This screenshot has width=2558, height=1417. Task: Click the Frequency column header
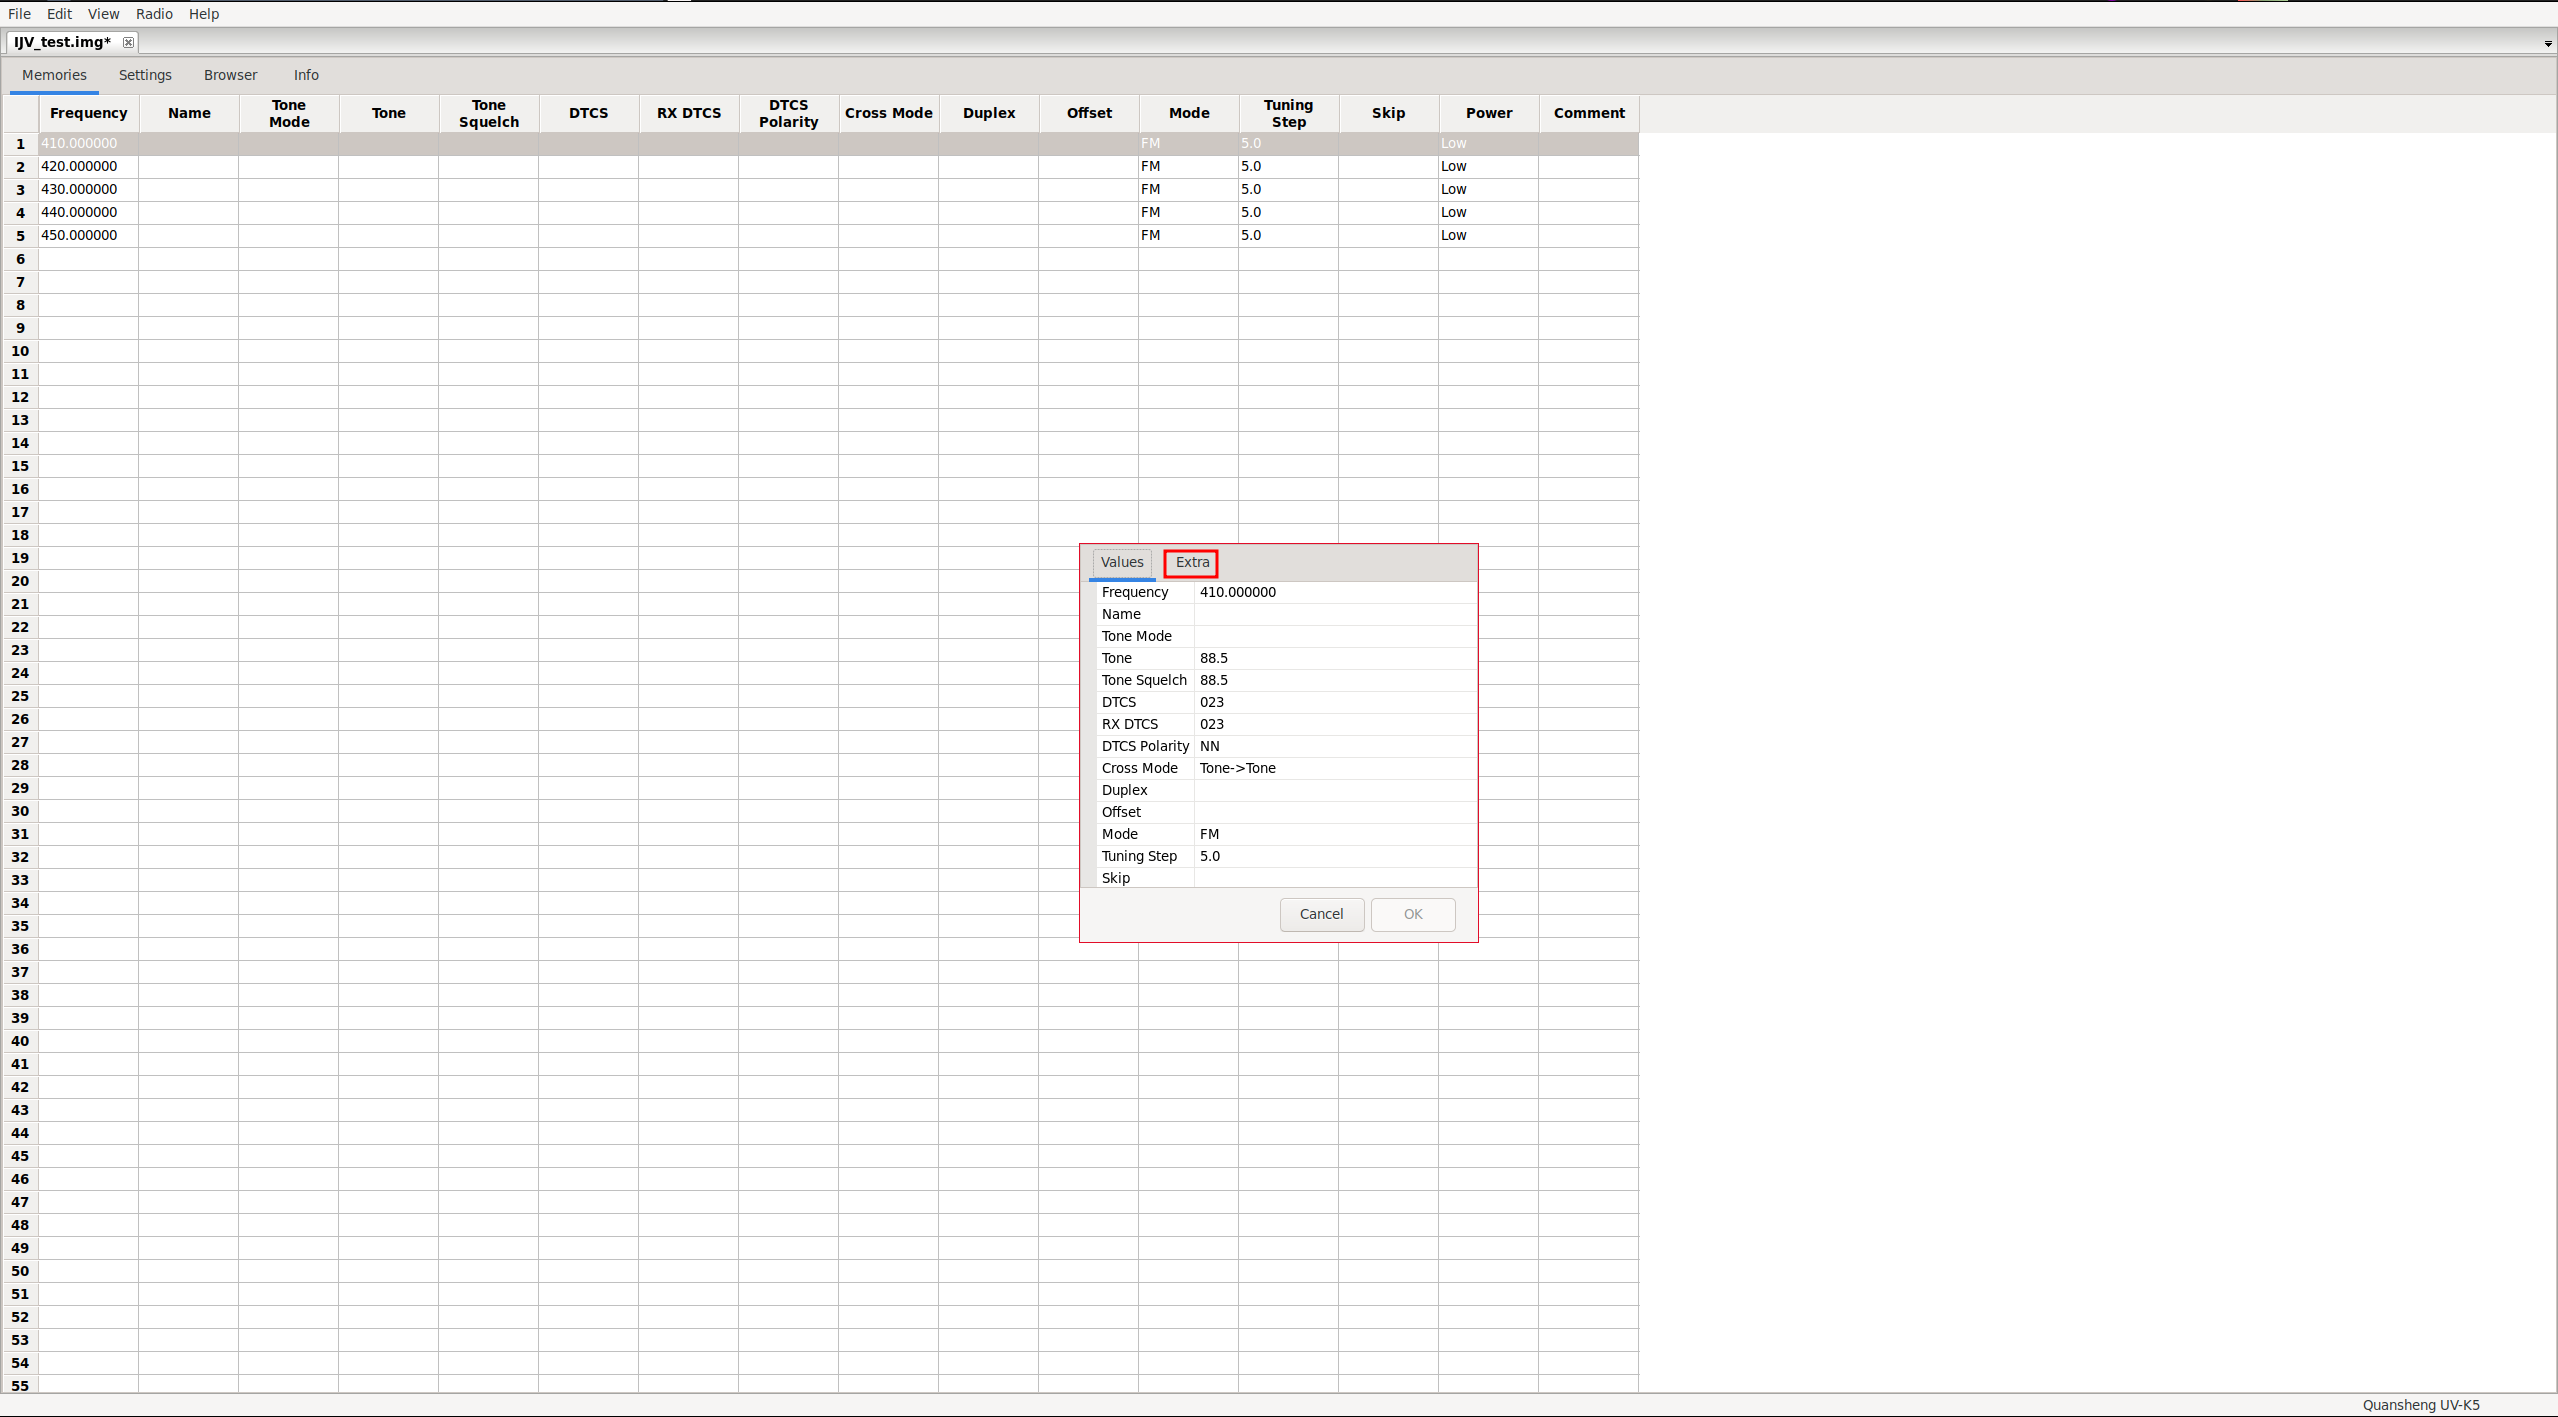point(89,113)
